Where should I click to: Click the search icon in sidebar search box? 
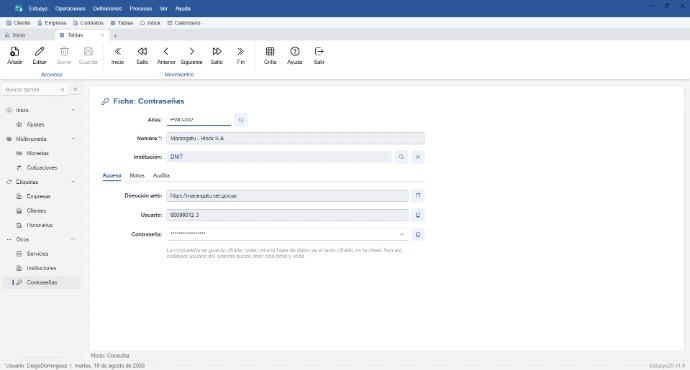[62, 90]
